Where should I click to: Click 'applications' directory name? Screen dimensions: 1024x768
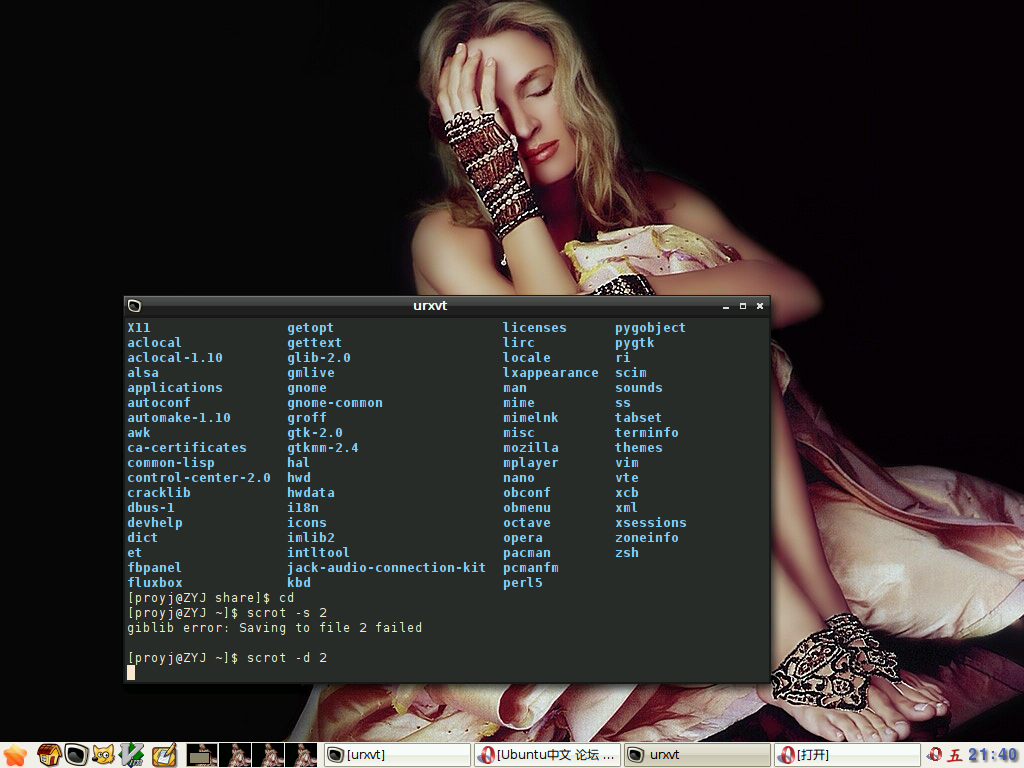[x=174, y=388]
